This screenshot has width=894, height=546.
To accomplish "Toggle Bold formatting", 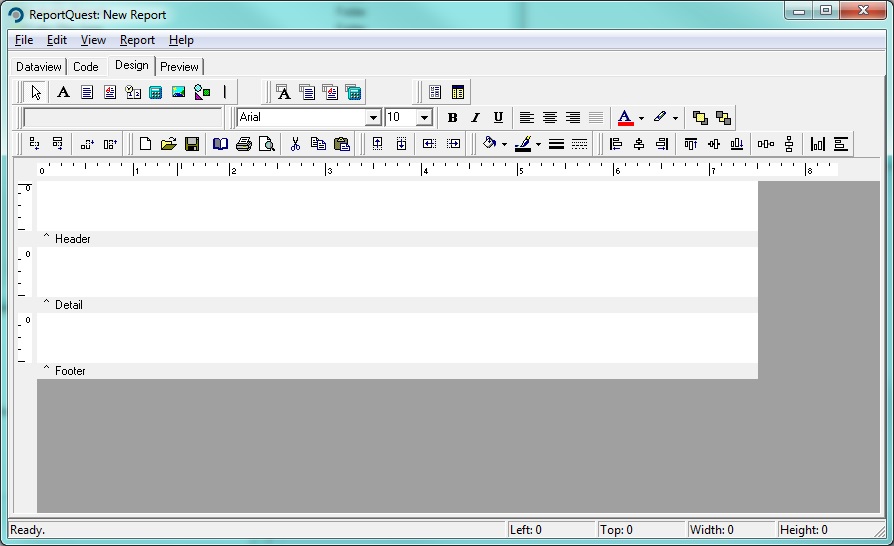I will 452,117.
